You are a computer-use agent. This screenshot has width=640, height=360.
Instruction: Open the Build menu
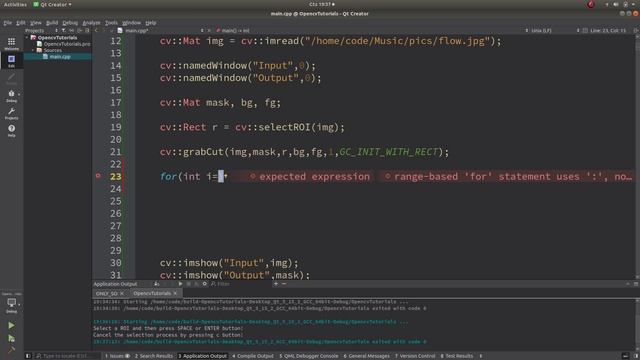(52, 23)
